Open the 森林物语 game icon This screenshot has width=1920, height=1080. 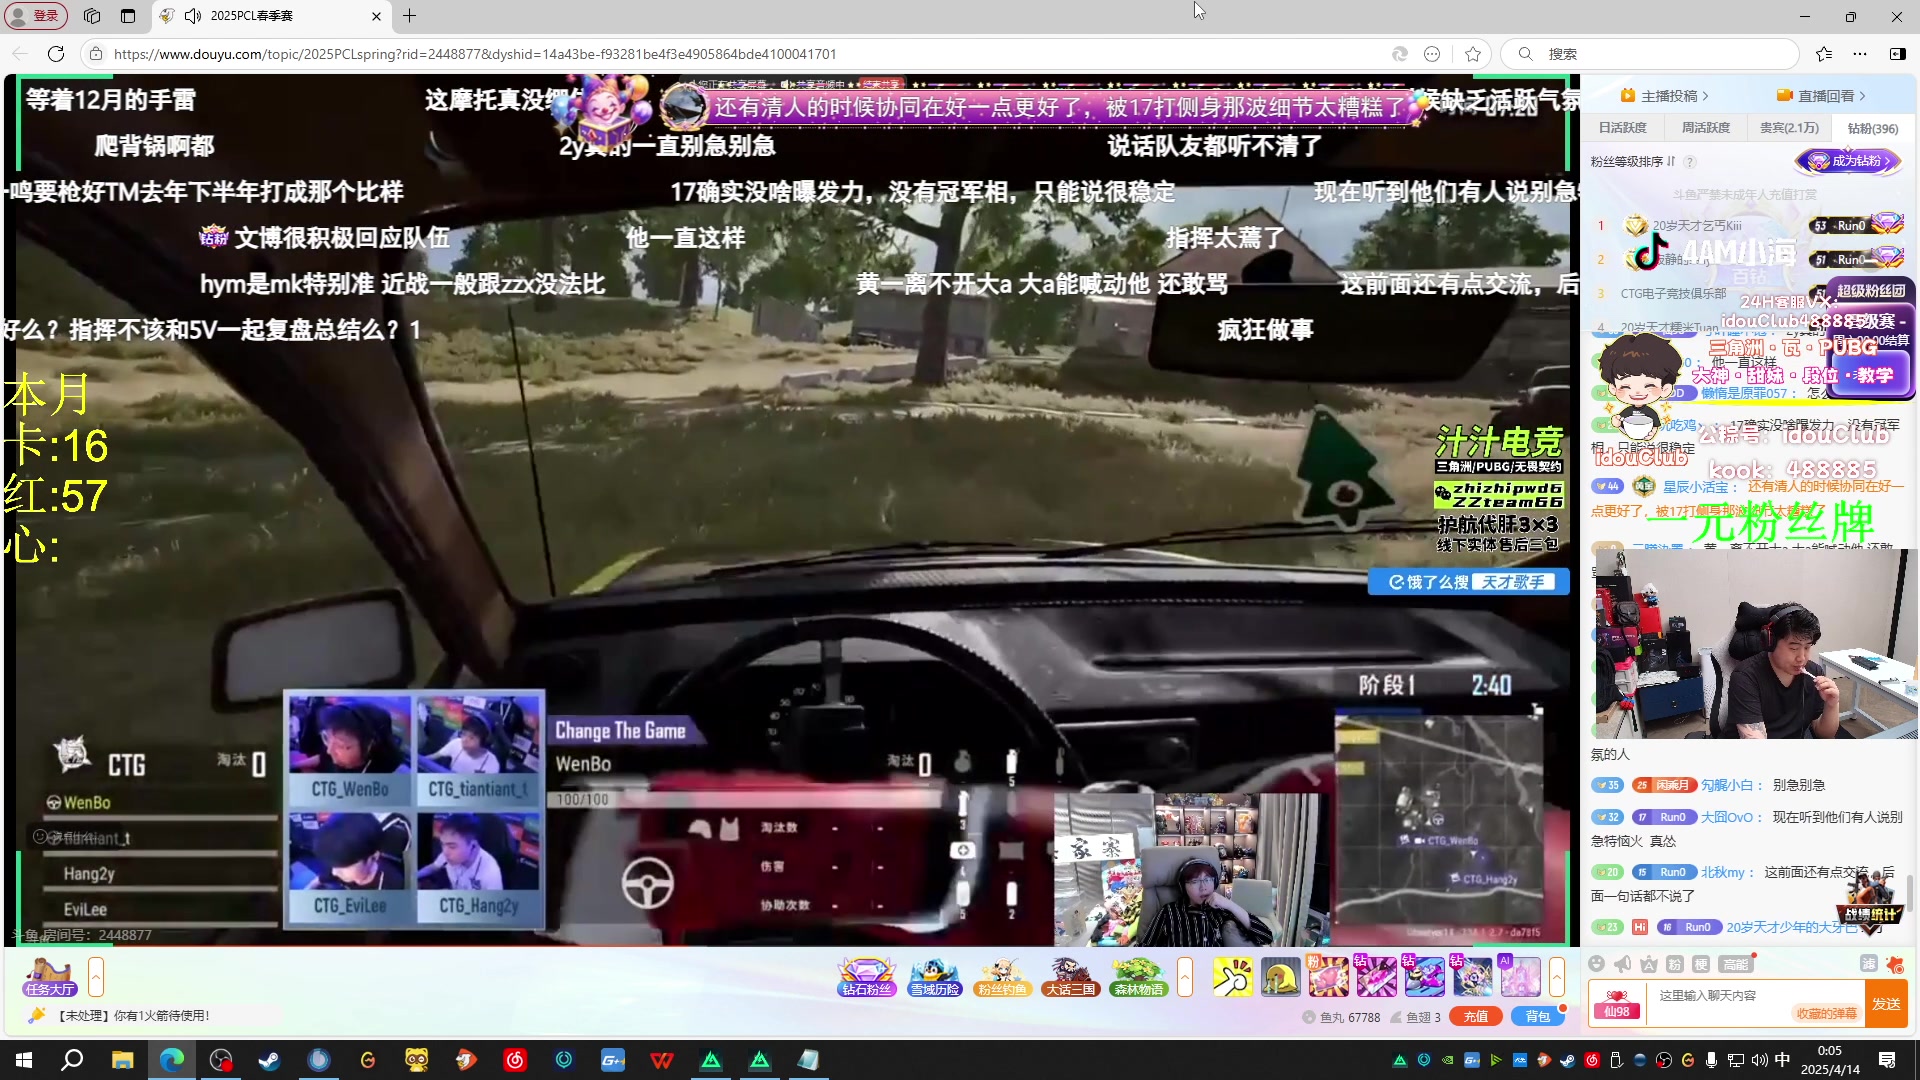(x=1138, y=977)
